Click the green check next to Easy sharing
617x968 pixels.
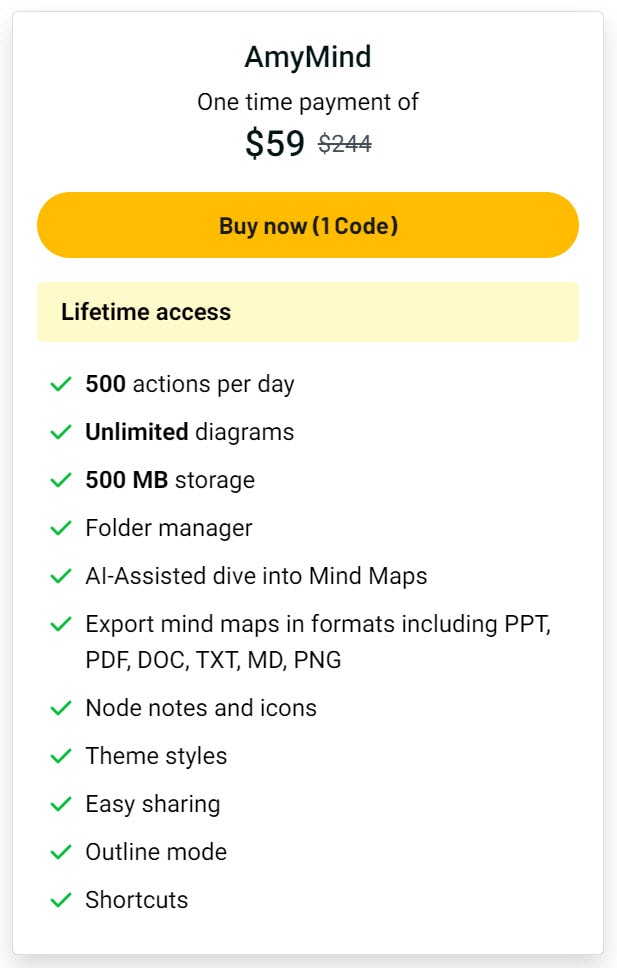click(x=61, y=804)
